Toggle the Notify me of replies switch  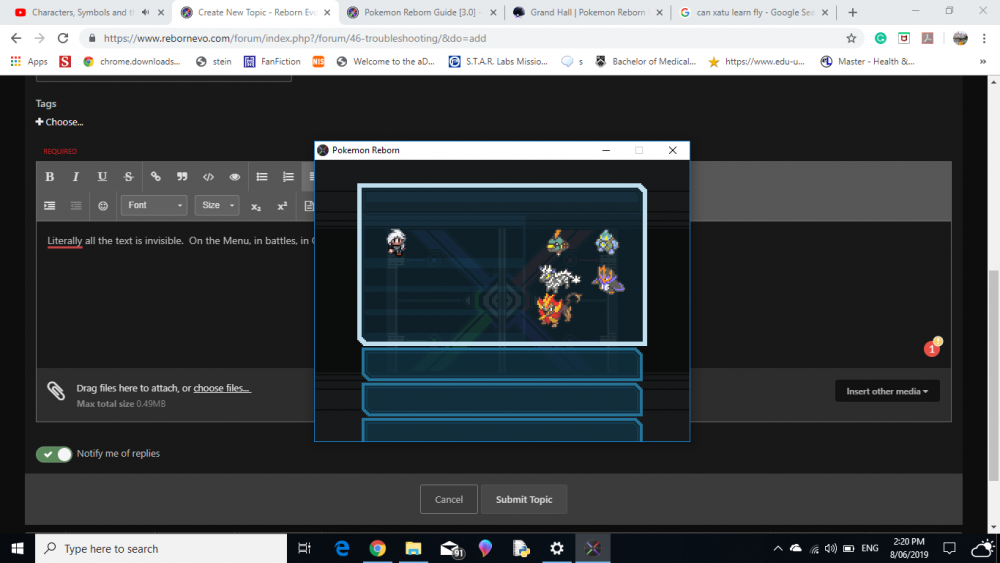click(x=54, y=454)
